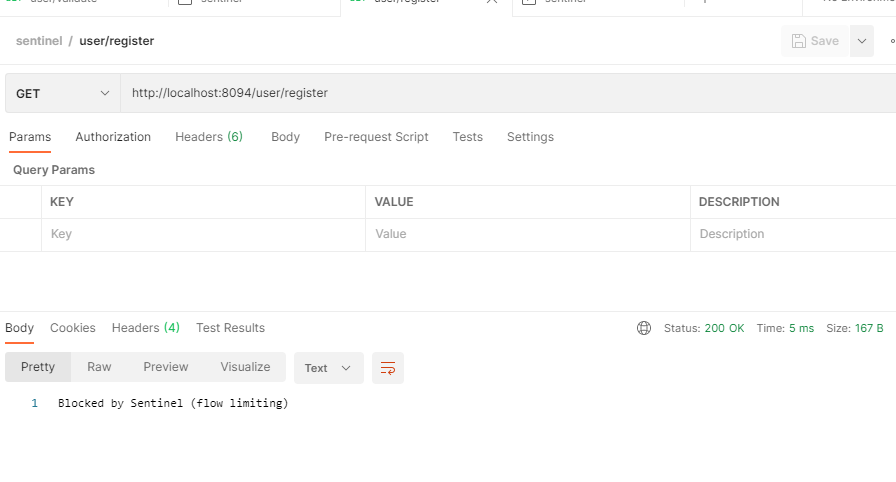This screenshot has height=482, width=896.
Task: Switch to Visualize response view
Action: 245,367
